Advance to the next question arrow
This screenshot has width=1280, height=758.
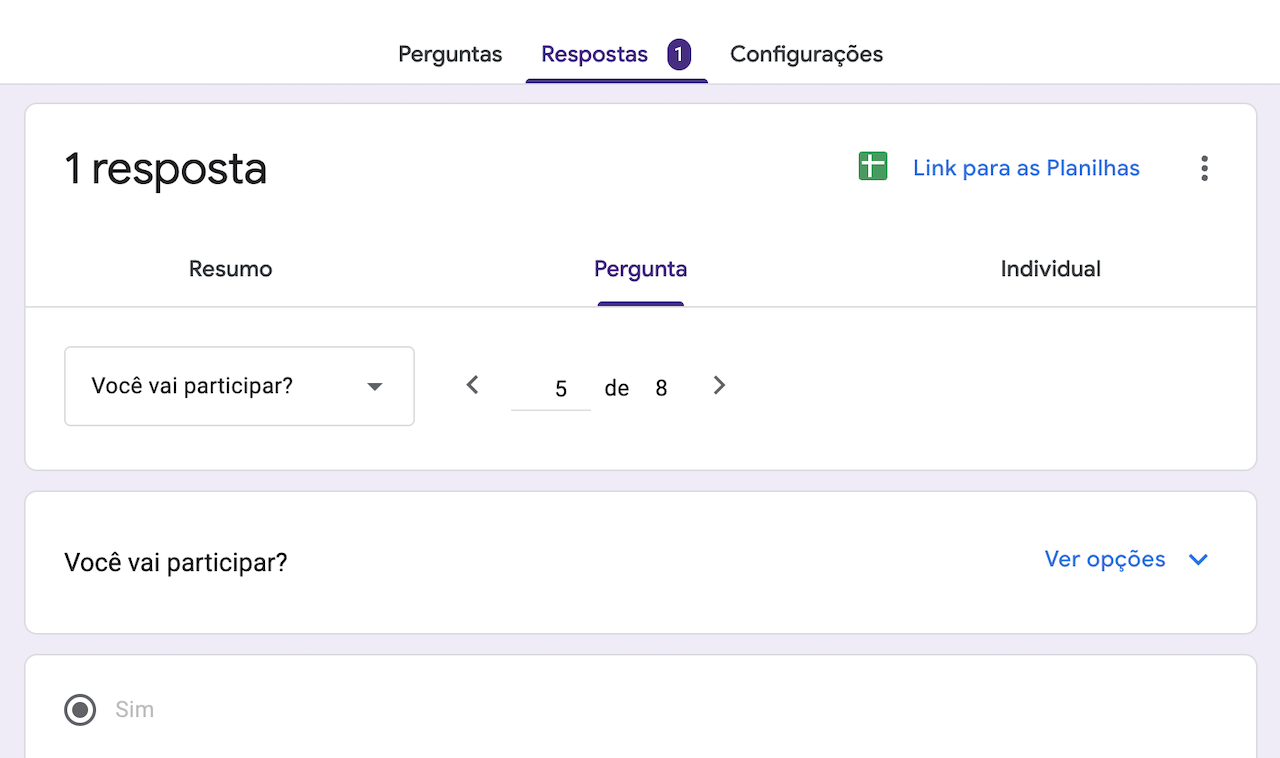click(x=719, y=385)
